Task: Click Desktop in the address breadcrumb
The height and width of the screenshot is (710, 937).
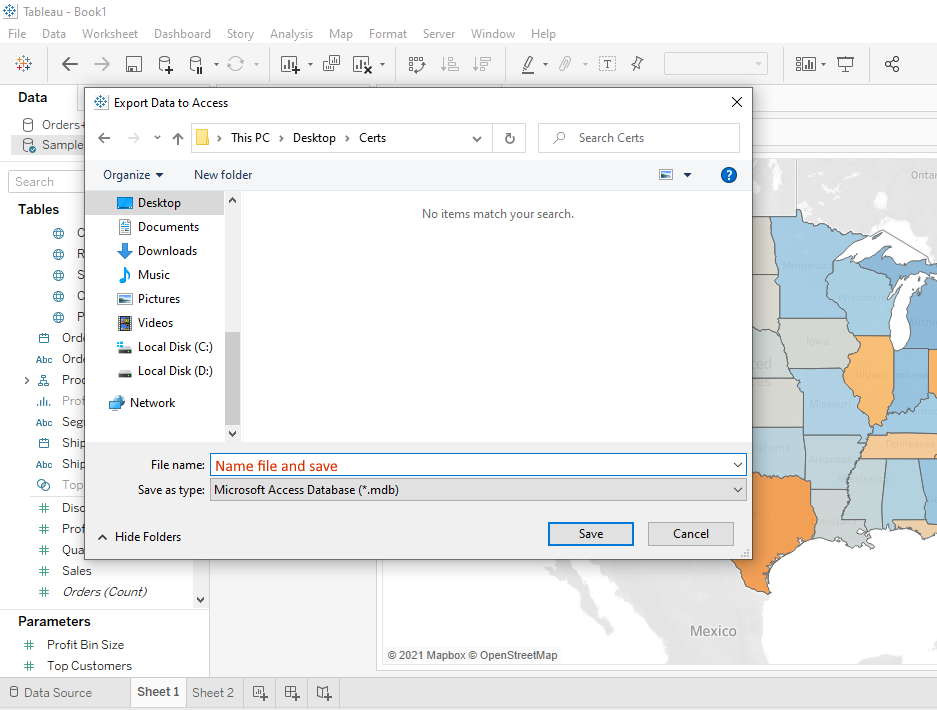Action: [x=314, y=138]
